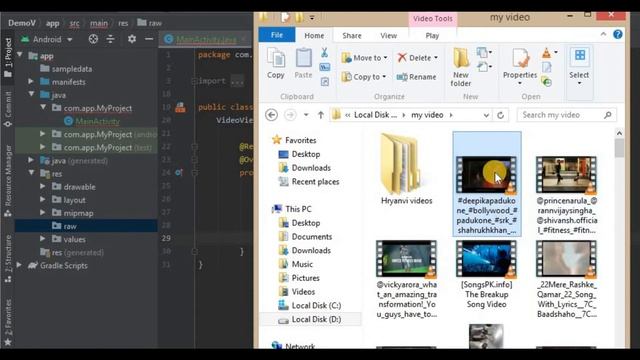Screen dimensions: 640x360
Task: Expand the drawable folder node
Action: tap(42, 187)
